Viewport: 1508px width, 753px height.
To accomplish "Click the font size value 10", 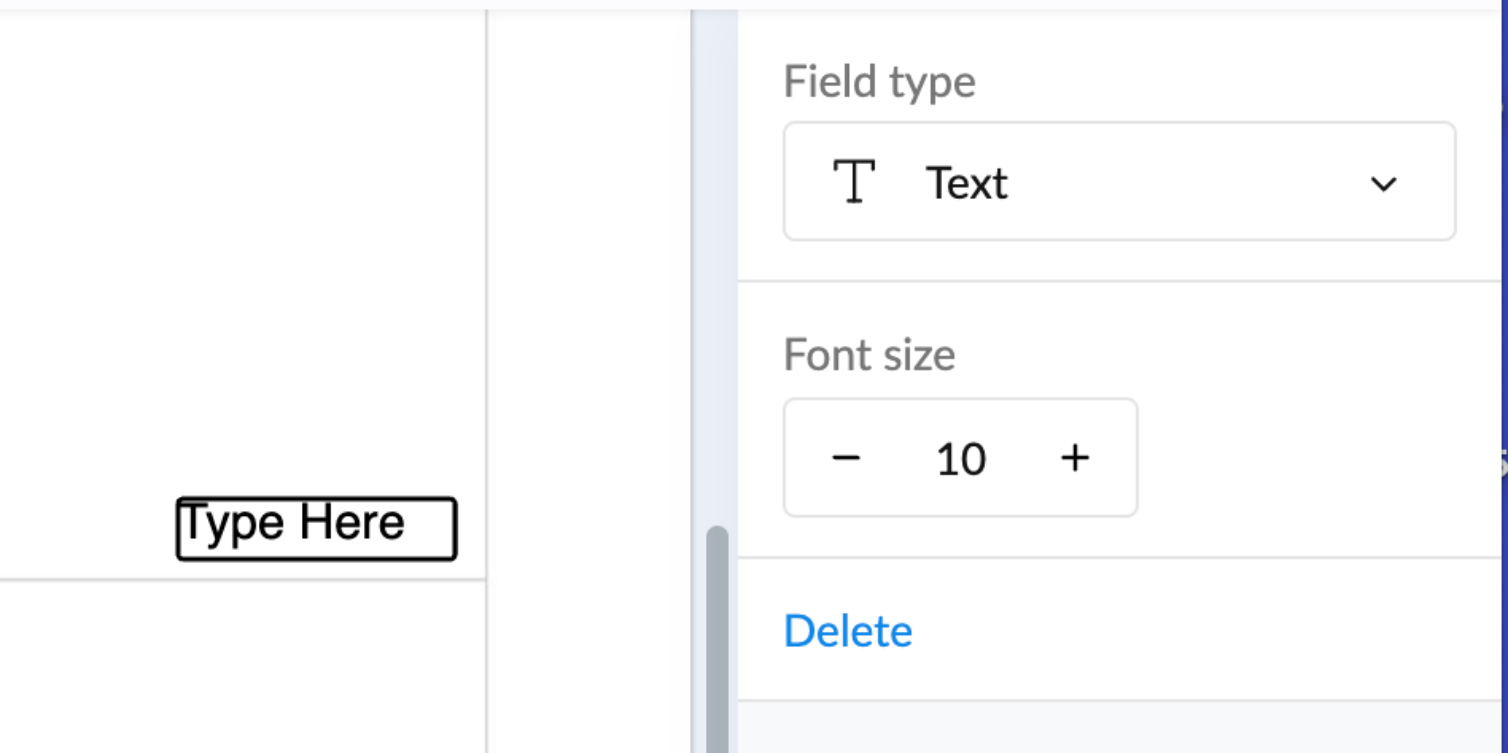I will coord(961,458).
